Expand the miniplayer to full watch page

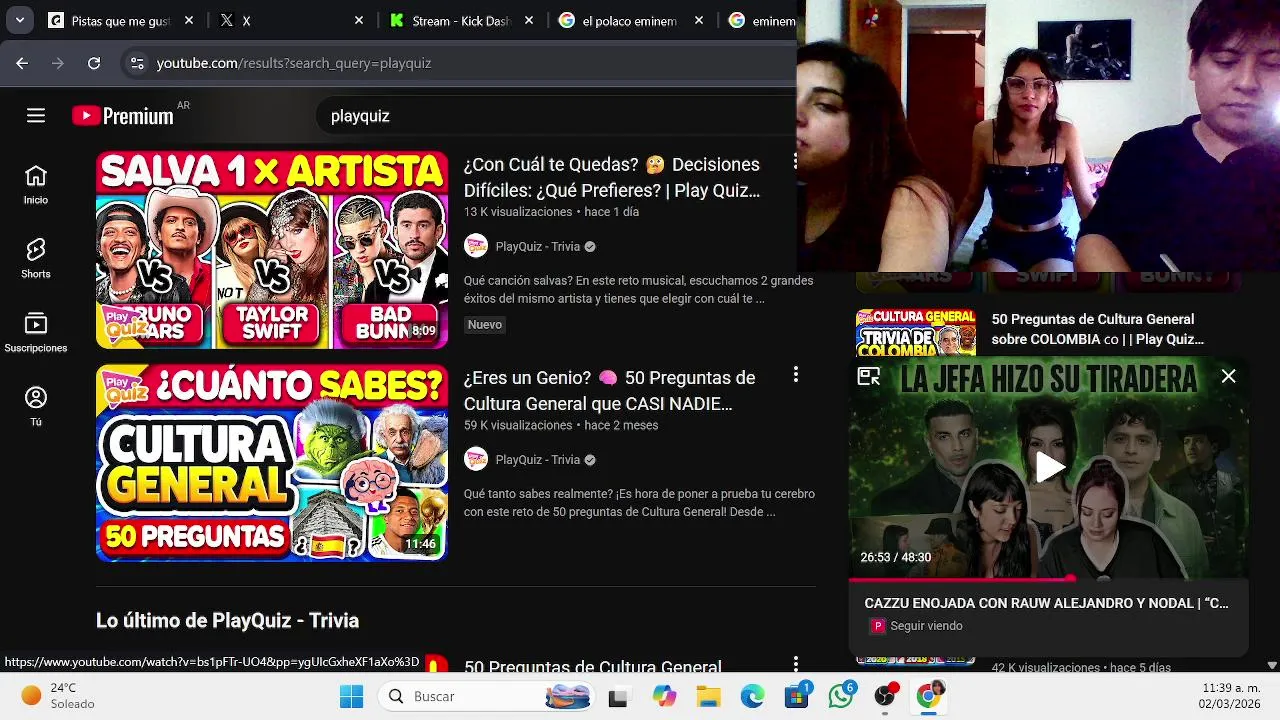pyautogui.click(x=868, y=376)
